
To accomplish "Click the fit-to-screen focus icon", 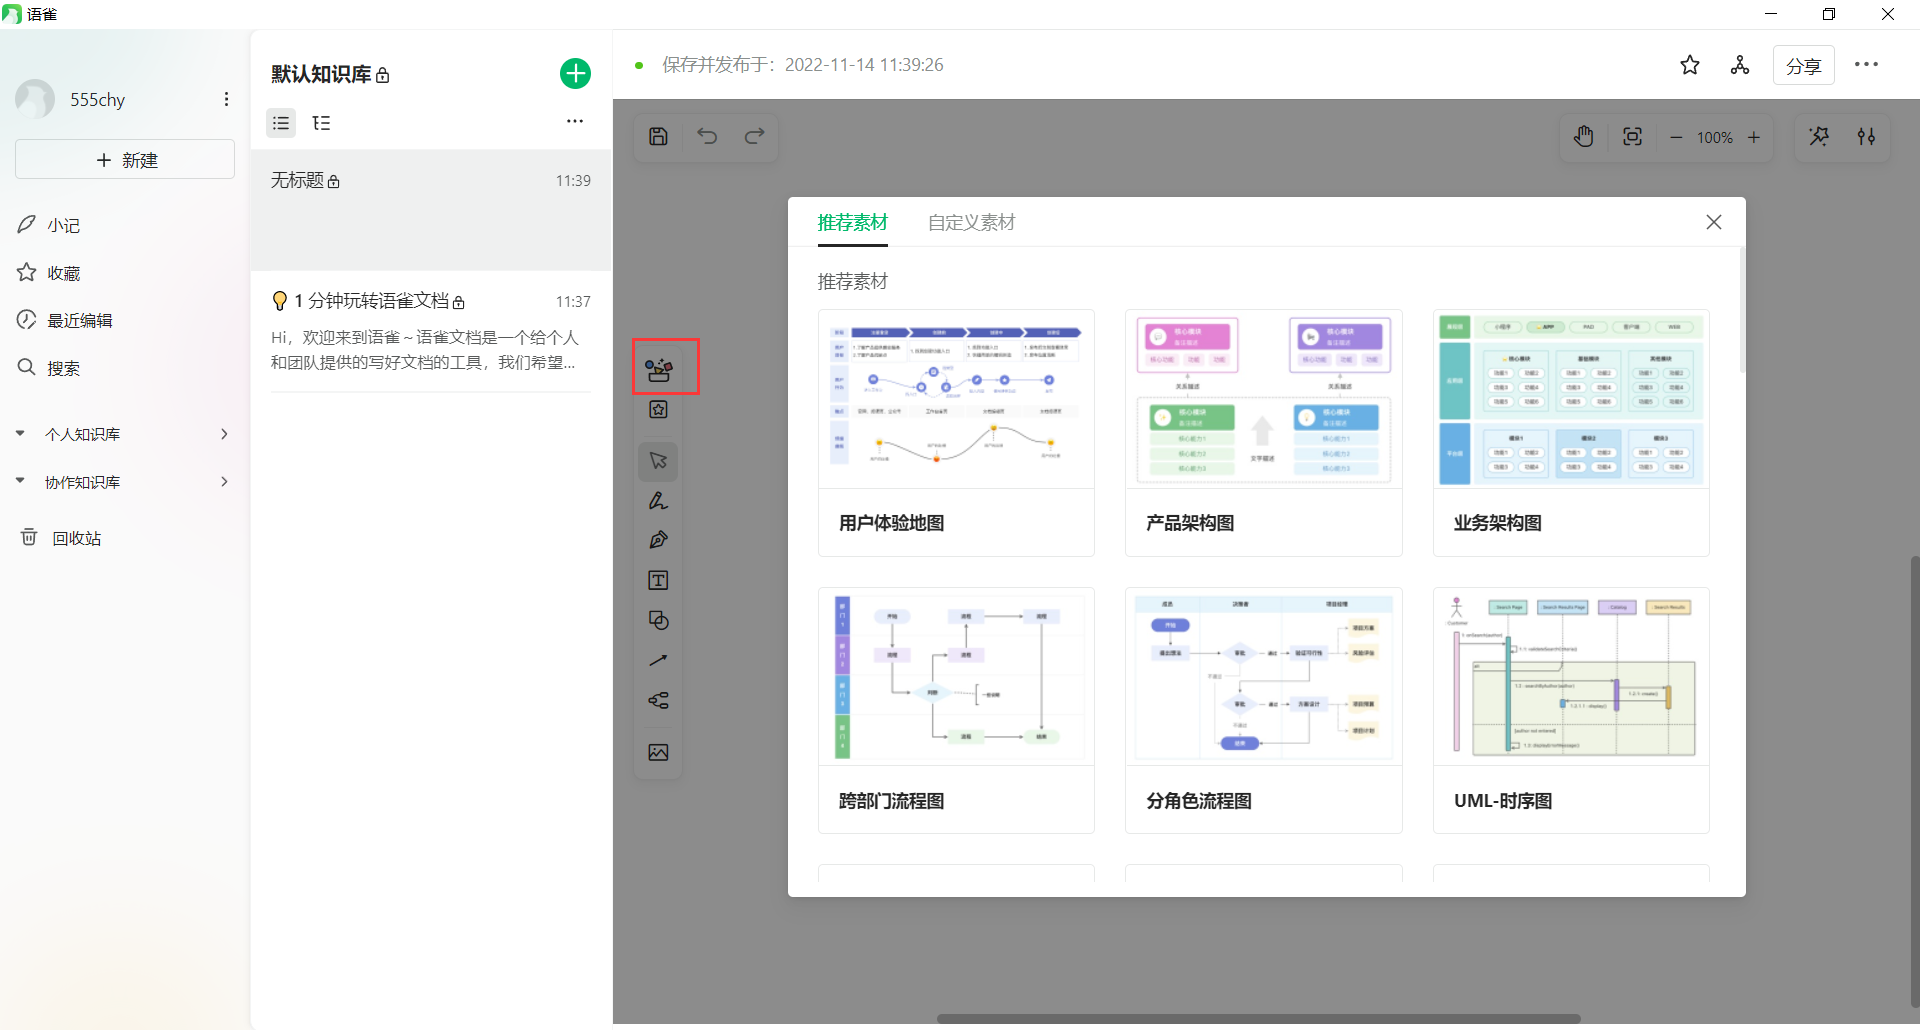I will 1632,137.
